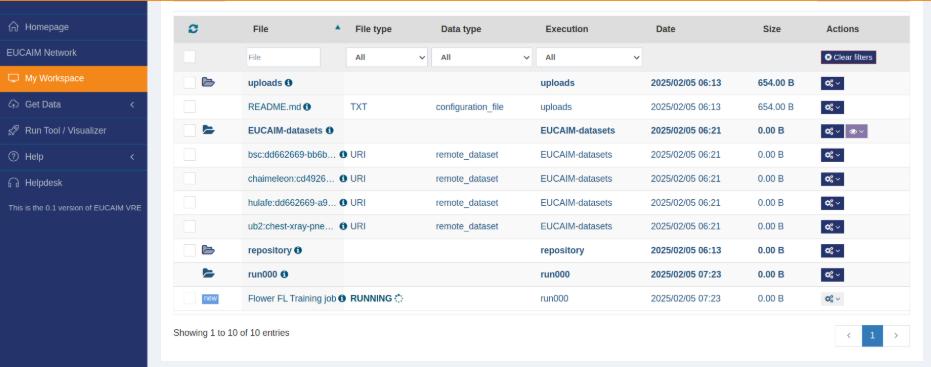Viewport: 931px width, 367px height.
Task: Select My Workspace in sidebar
Action: [74, 78]
